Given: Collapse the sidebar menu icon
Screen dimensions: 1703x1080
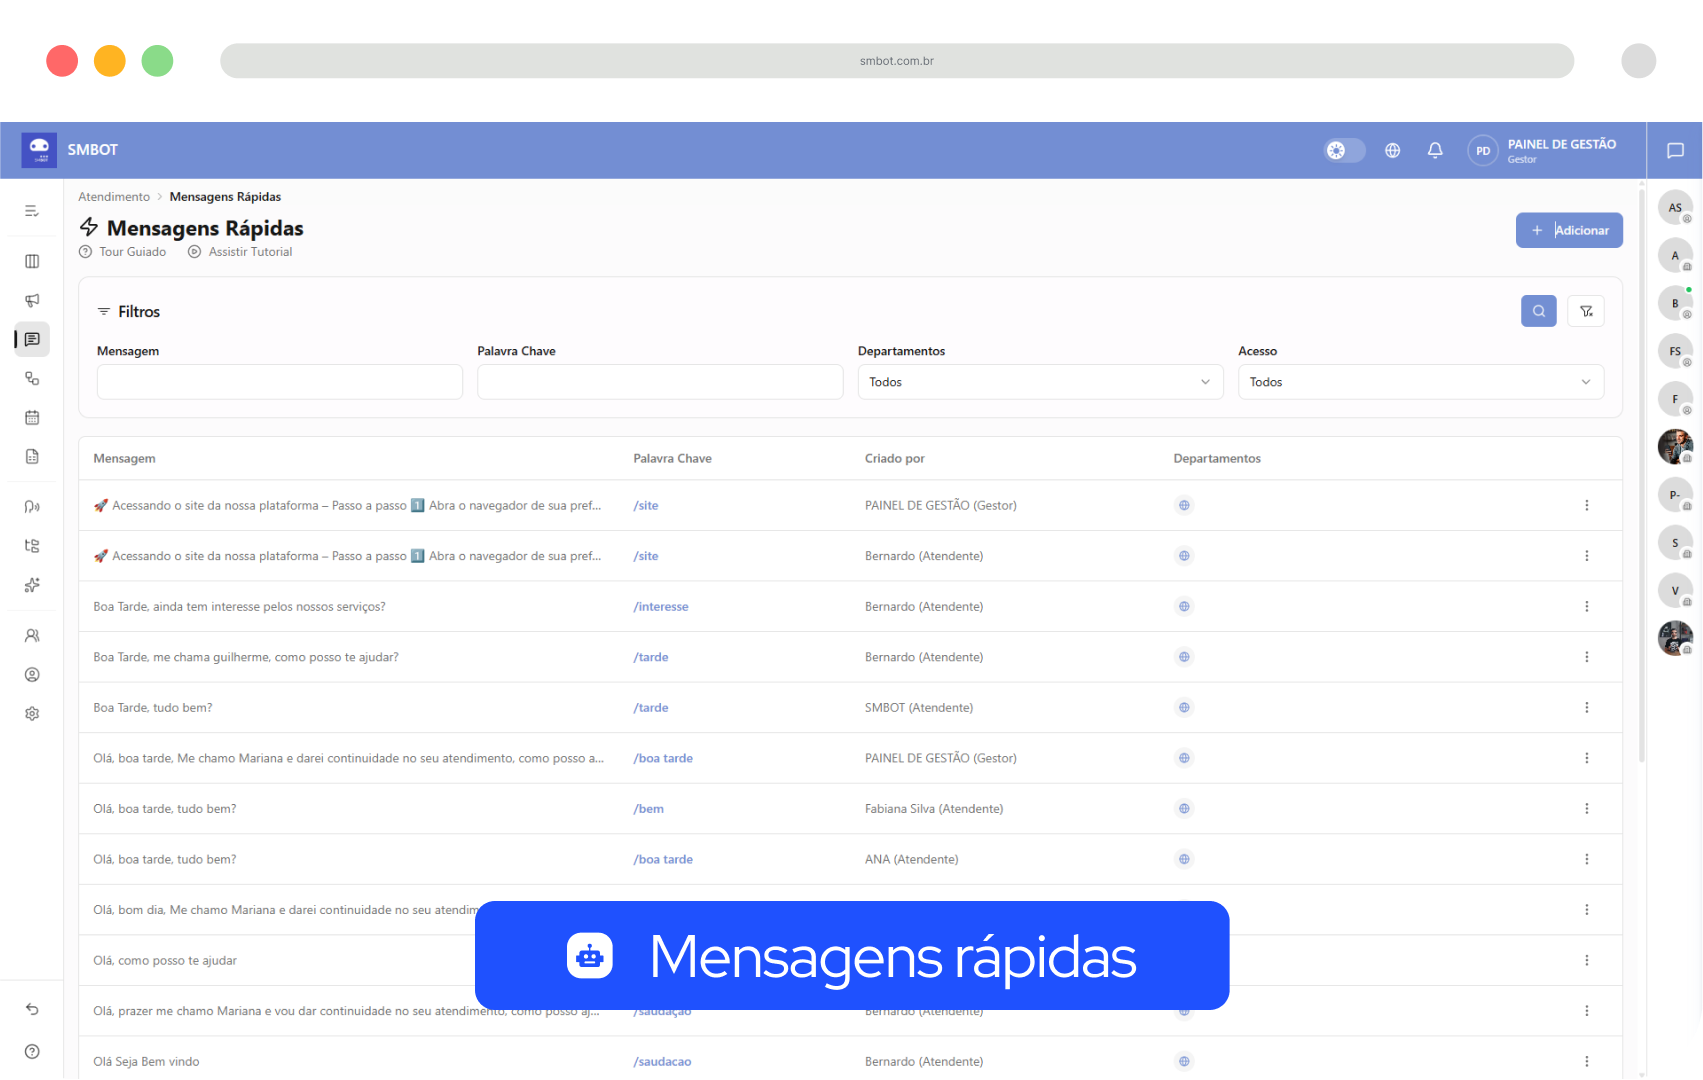Looking at the screenshot, I should click(32, 211).
